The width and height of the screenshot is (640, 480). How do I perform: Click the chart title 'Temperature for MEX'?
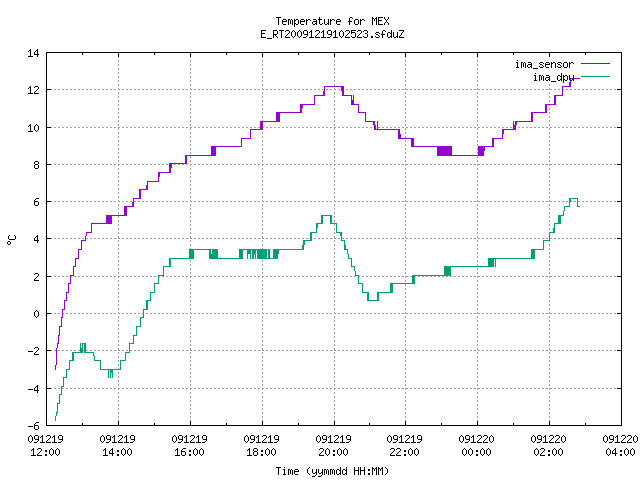click(332, 21)
